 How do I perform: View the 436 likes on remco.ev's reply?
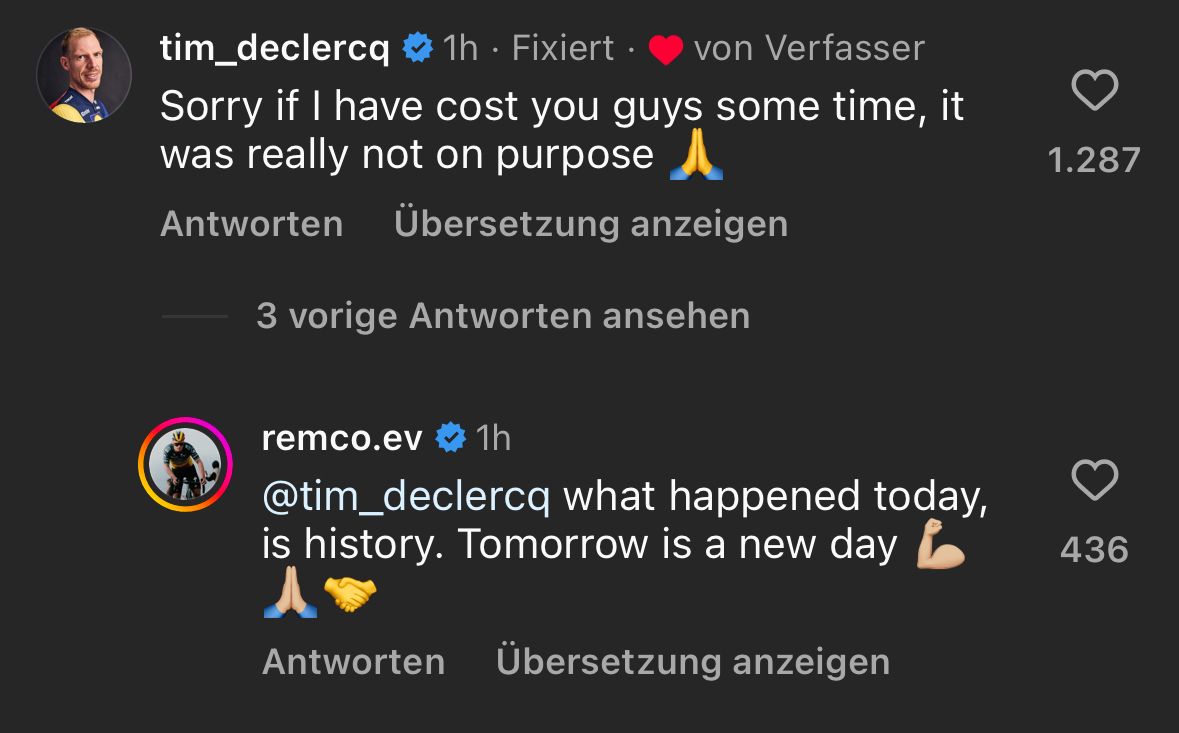pos(1094,549)
